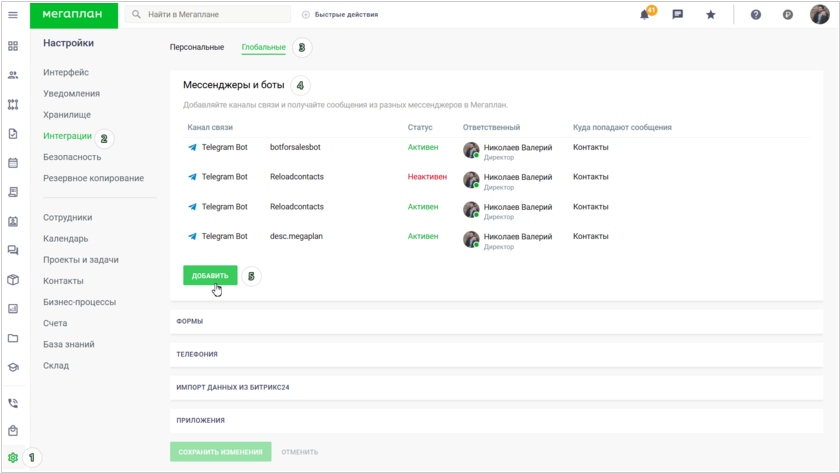Open the notifications bell

[645, 15]
